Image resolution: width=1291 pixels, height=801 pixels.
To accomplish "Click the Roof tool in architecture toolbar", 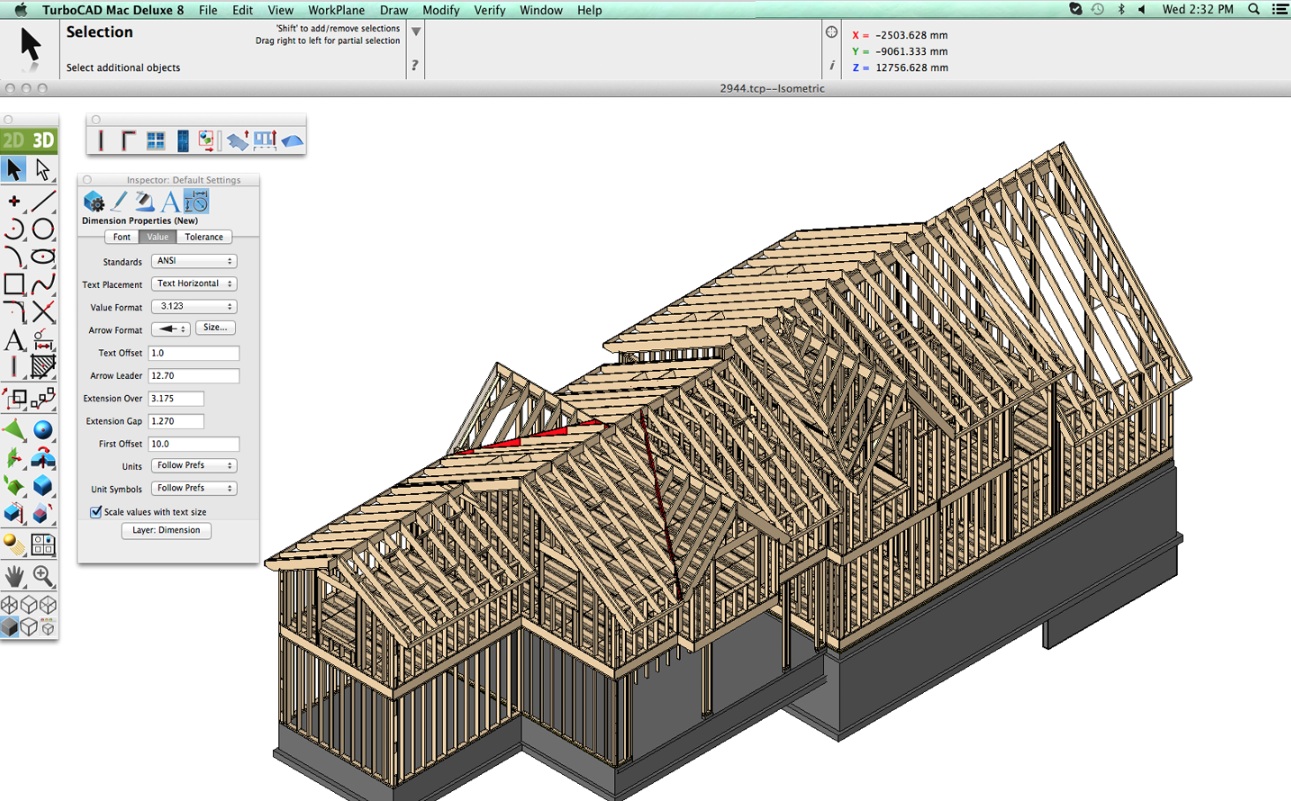I will [292, 141].
